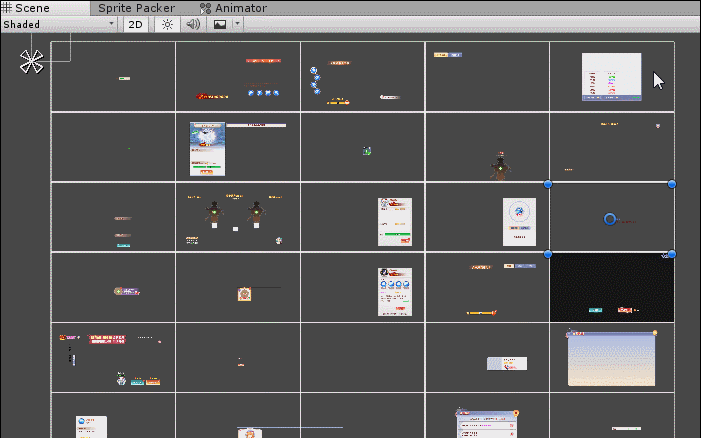This screenshot has height=438, width=701.
Task: Select the dark character sprite with green marker
Action: tap(500, 165)
